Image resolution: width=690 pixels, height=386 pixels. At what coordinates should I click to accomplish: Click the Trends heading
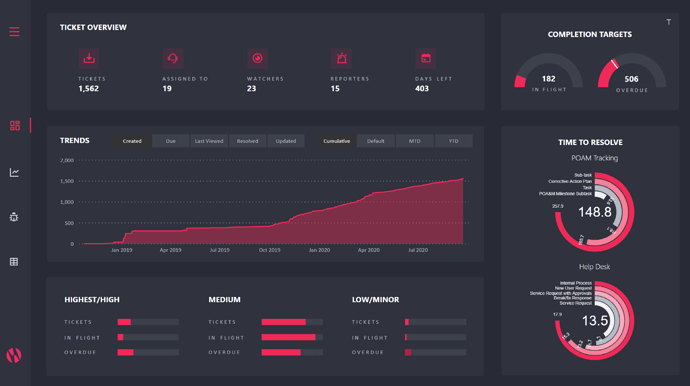tap(74, 140)
